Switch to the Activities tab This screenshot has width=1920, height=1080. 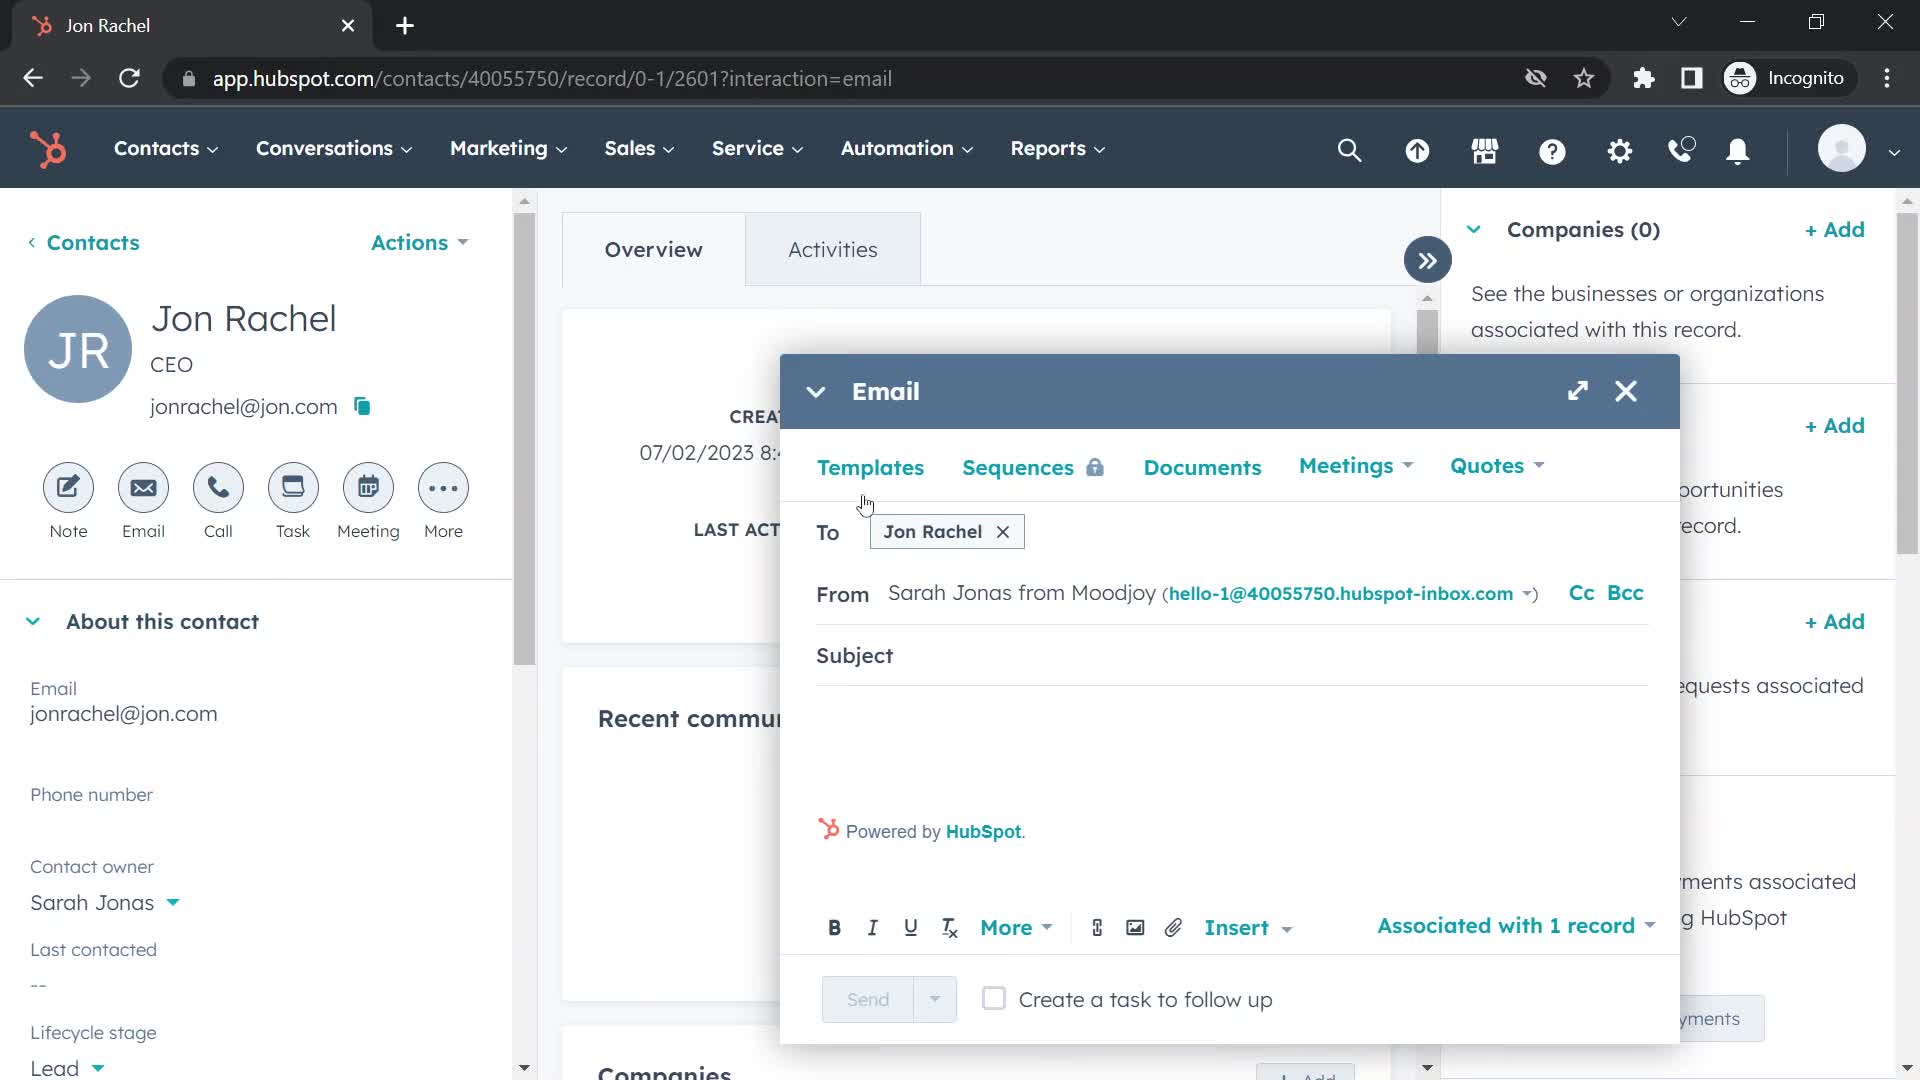pos(832,249)
